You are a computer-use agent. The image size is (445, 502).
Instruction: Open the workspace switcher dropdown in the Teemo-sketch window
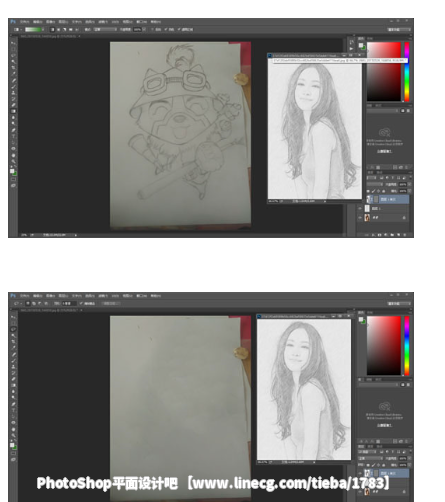(x=399, y=29)
